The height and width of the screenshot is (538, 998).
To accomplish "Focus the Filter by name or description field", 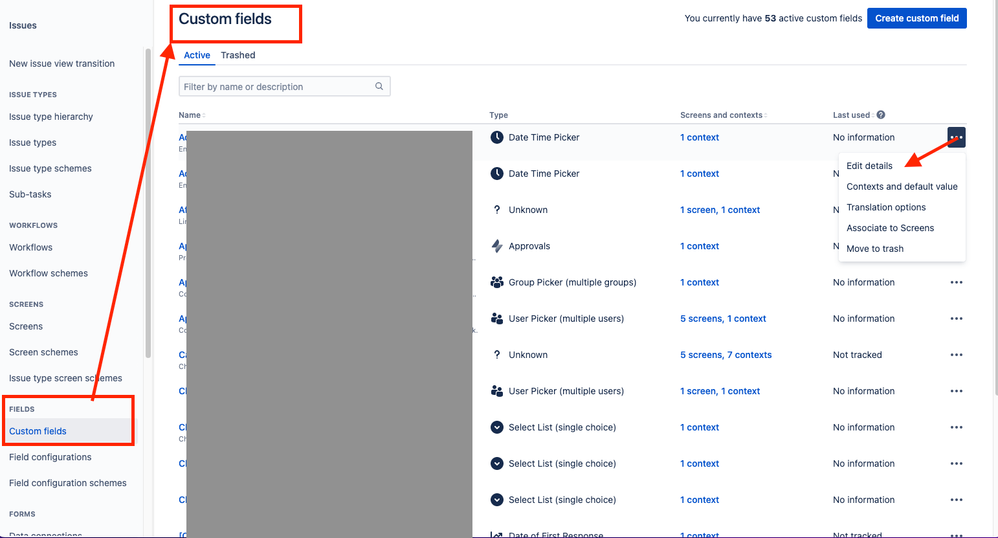I will [285, 87].
